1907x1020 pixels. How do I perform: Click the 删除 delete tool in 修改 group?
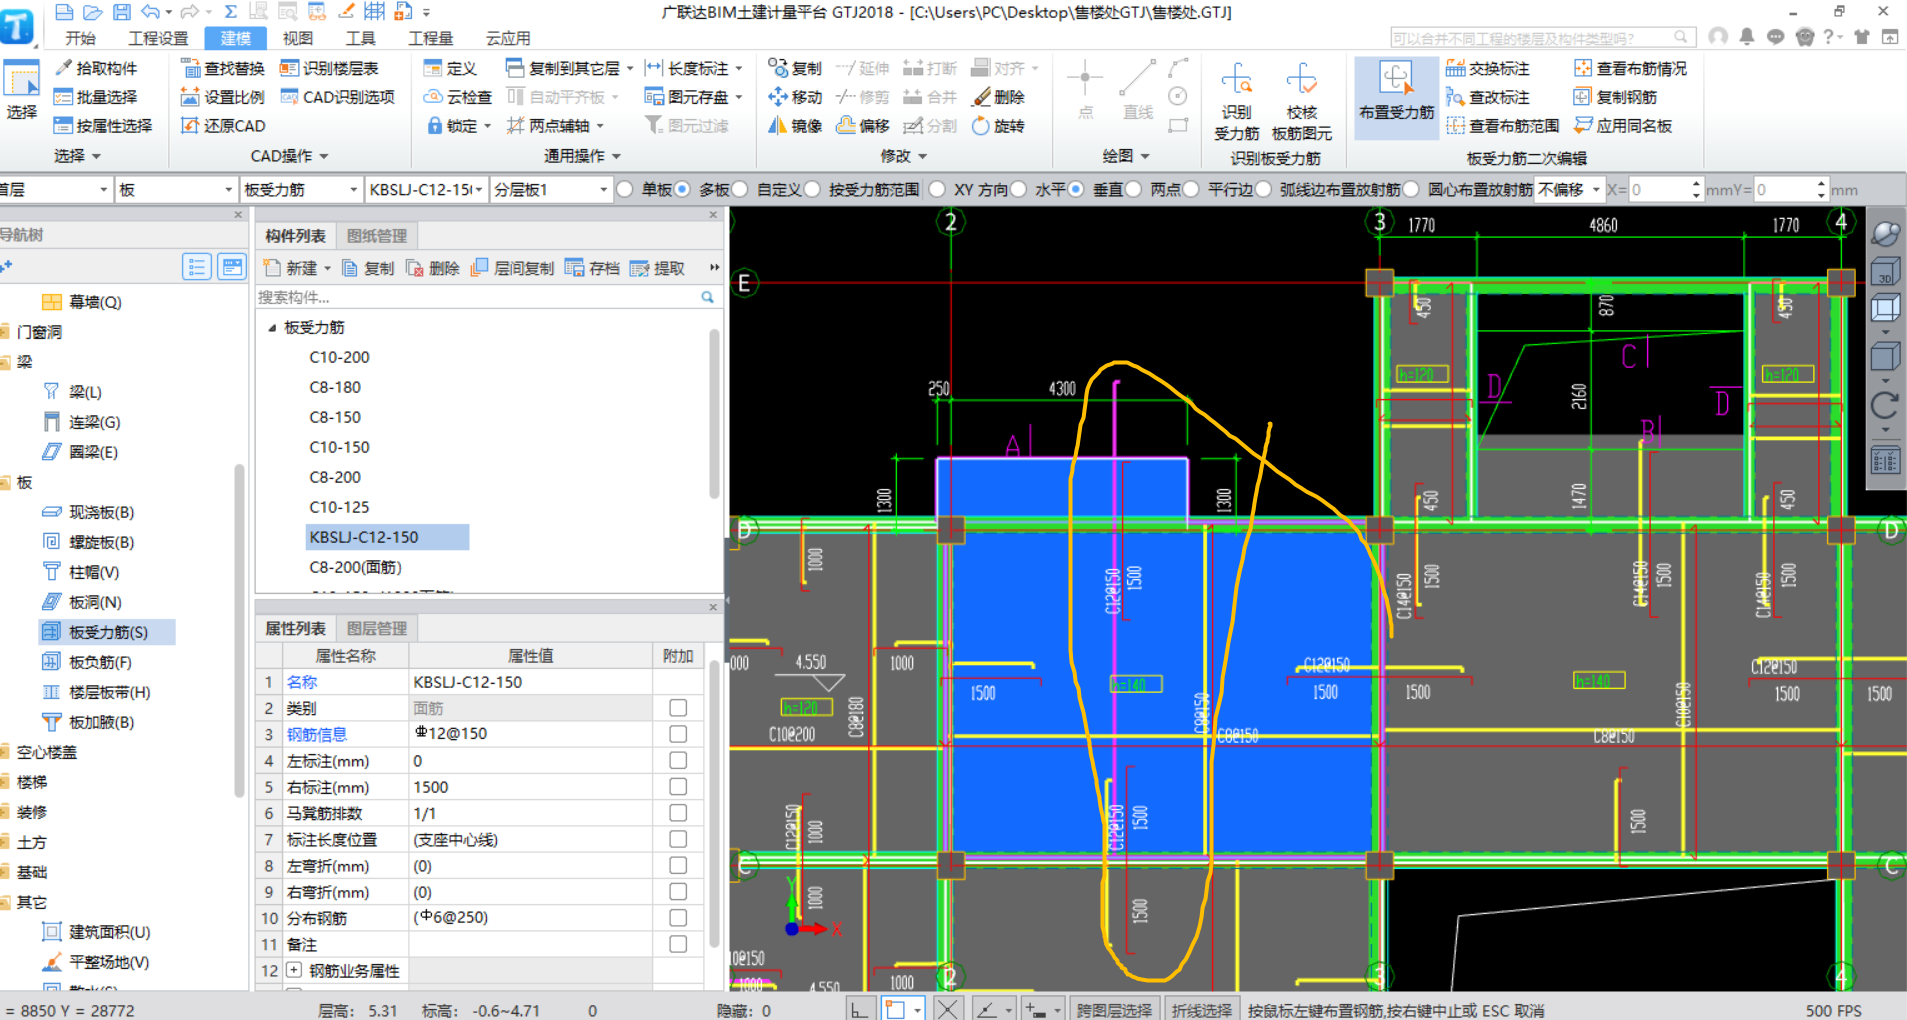(998, 97)
